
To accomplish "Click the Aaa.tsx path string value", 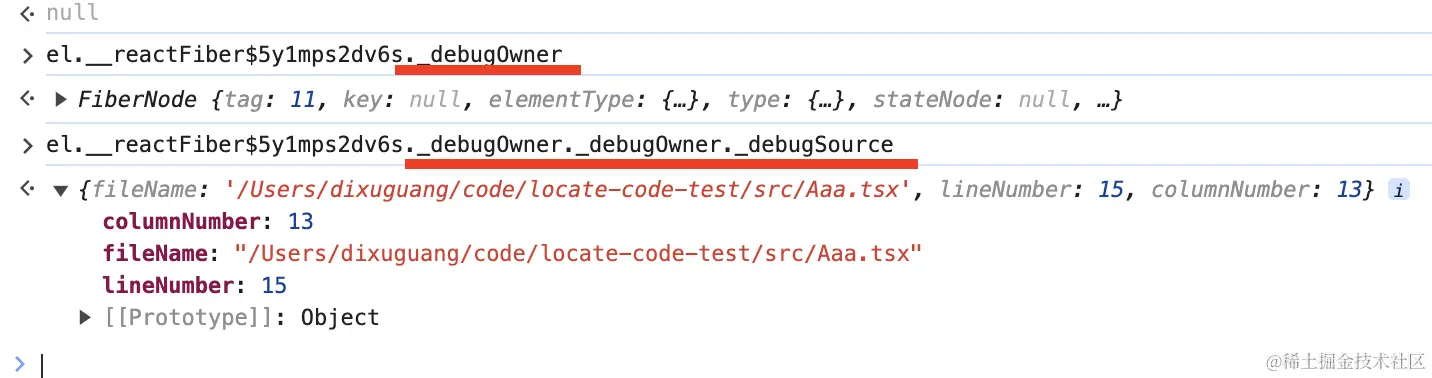I will tap(577, 253).
